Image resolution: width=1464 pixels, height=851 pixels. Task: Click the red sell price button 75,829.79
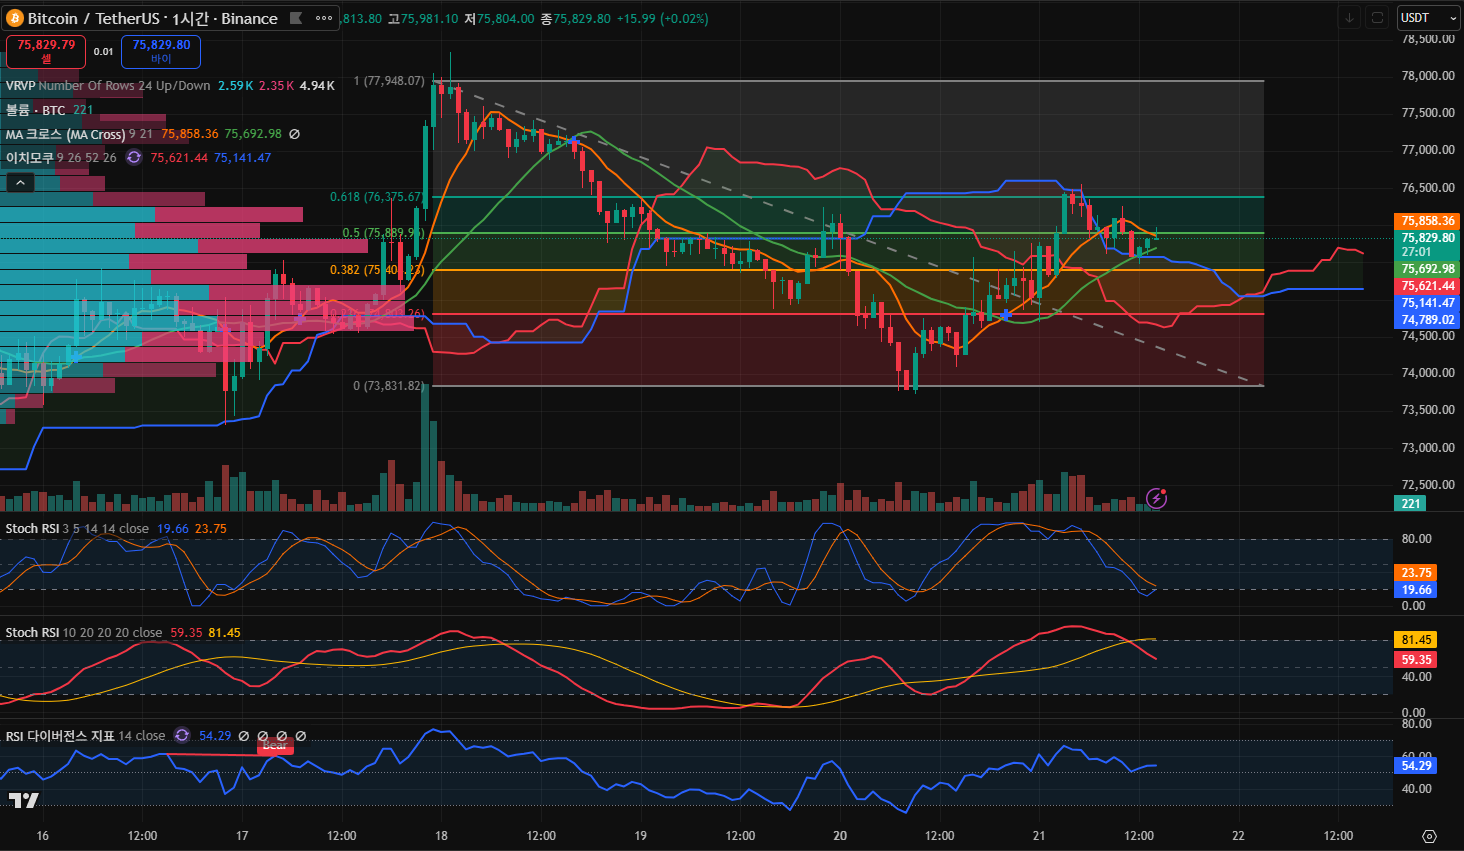[x=46, y=51]
